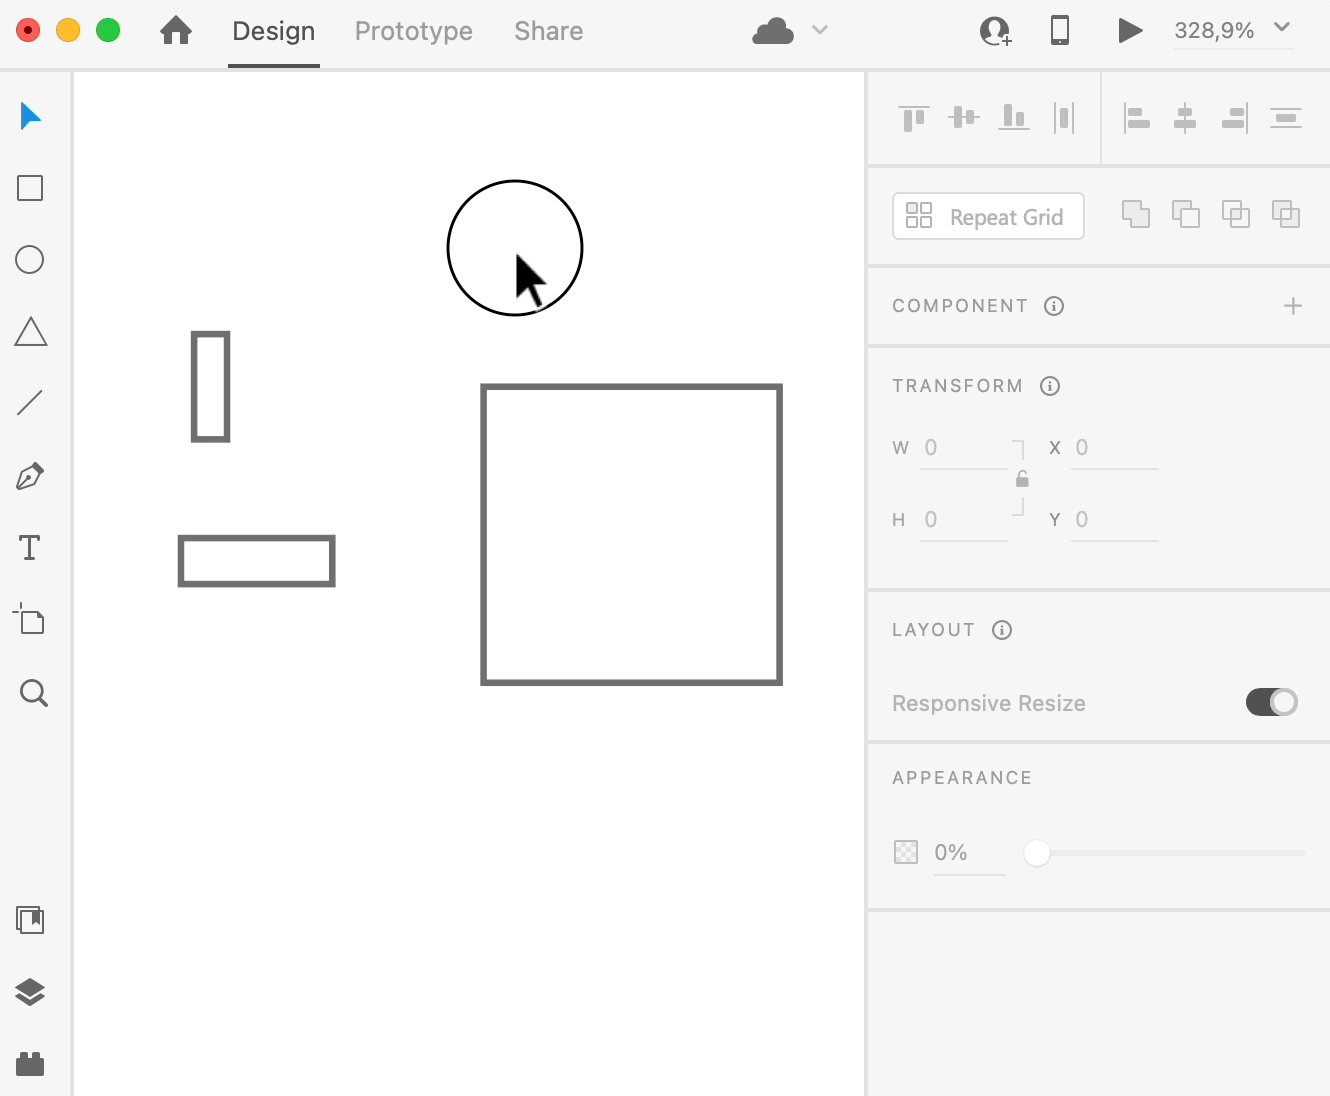This screenshot has height=1096, width=1330.
Task: Toggle the Responsive Resize switch
Action: point(1272,702)
